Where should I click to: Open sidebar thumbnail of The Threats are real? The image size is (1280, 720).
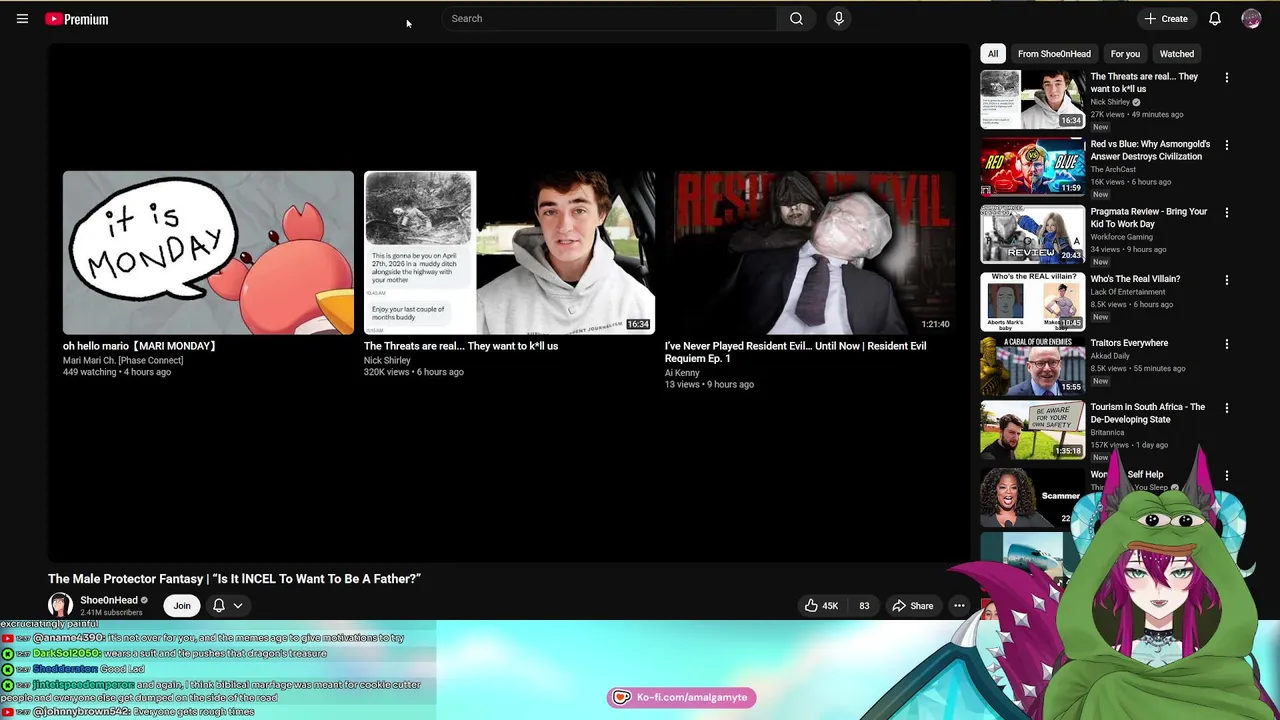click(1032, 99)
